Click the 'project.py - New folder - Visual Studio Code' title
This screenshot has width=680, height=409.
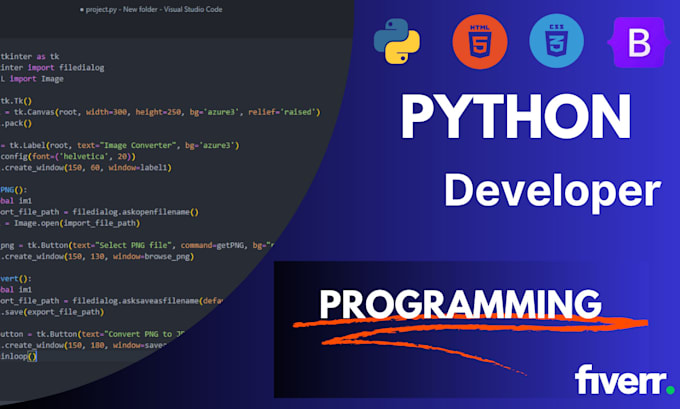(x=151, y=9)
